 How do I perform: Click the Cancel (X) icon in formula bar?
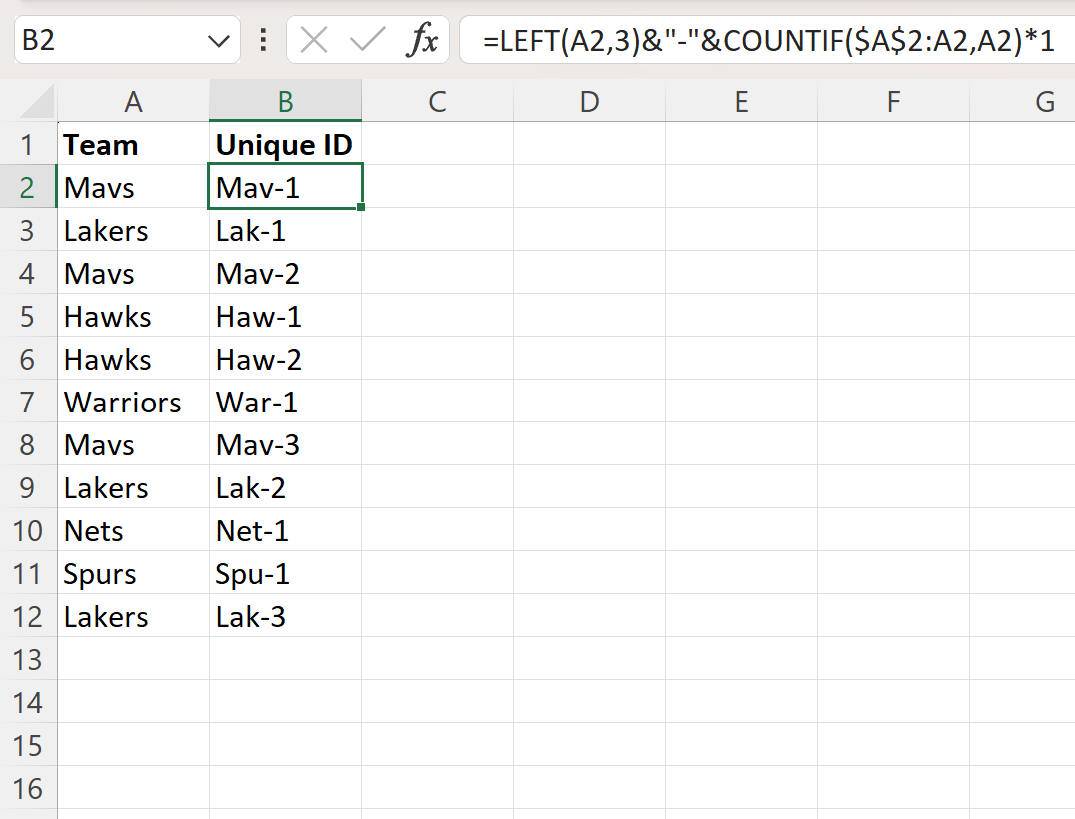(313, 40)
